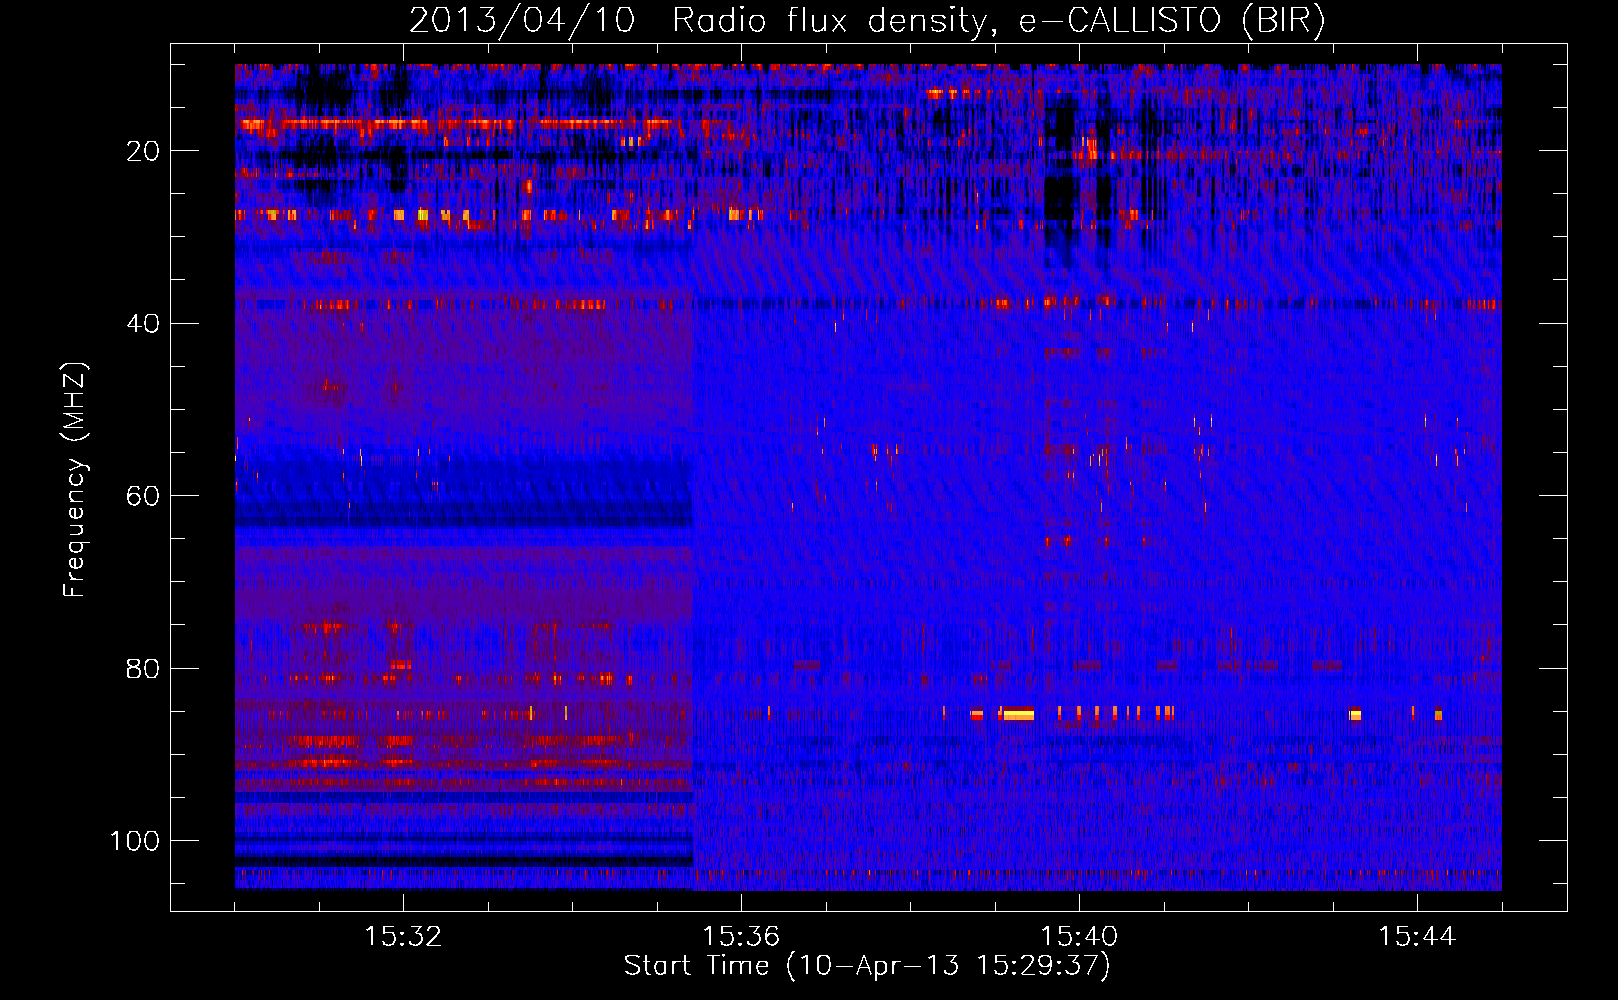Screen dimensions: 1618x1000
Task: Click the '15:44' time tick label
Action: tap(1417, 936)
